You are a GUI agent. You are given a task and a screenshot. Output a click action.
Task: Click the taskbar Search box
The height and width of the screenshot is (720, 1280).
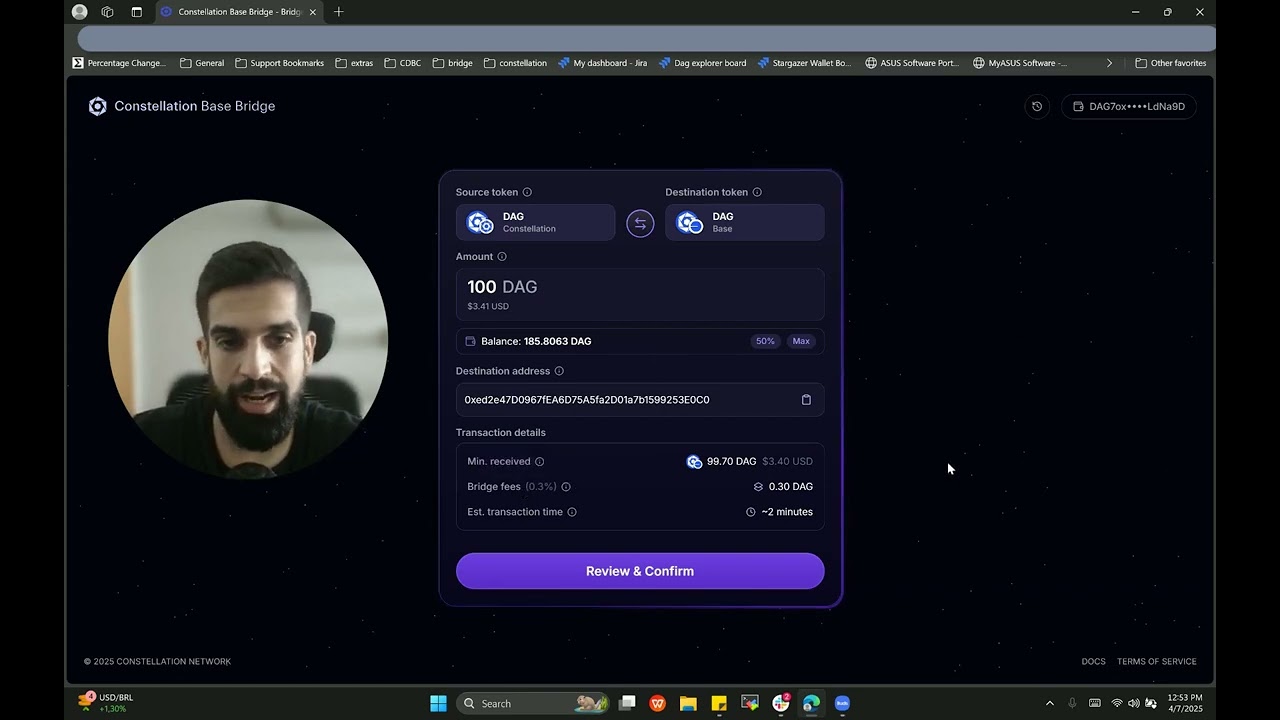click(x=533, y=703)
